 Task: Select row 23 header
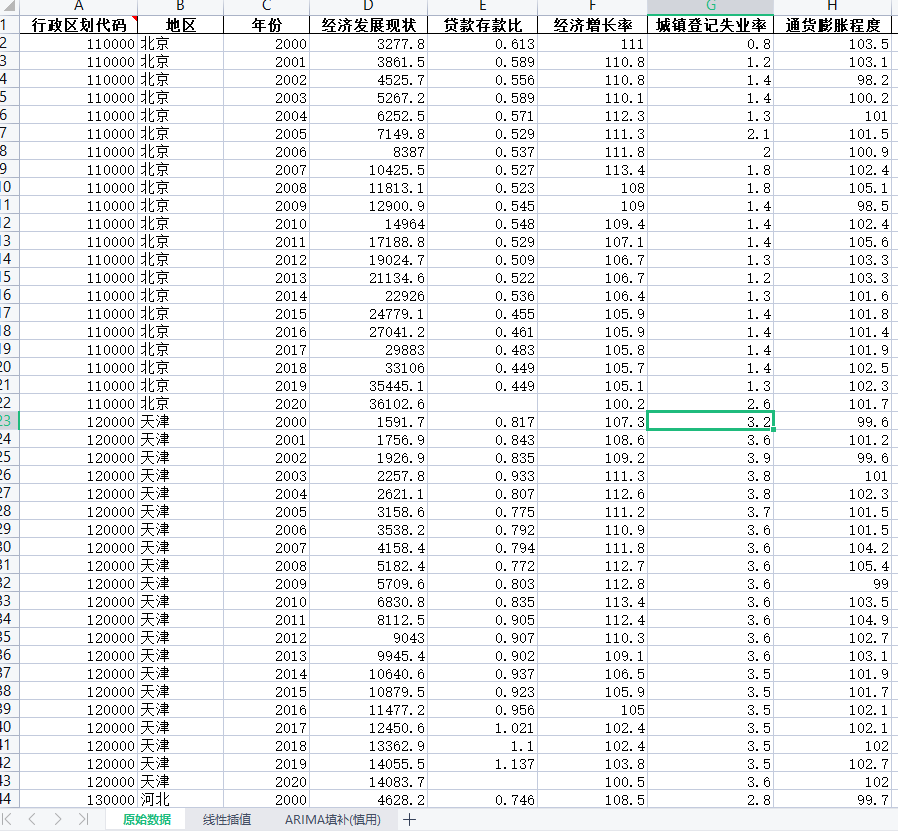[x=8, y=422]
